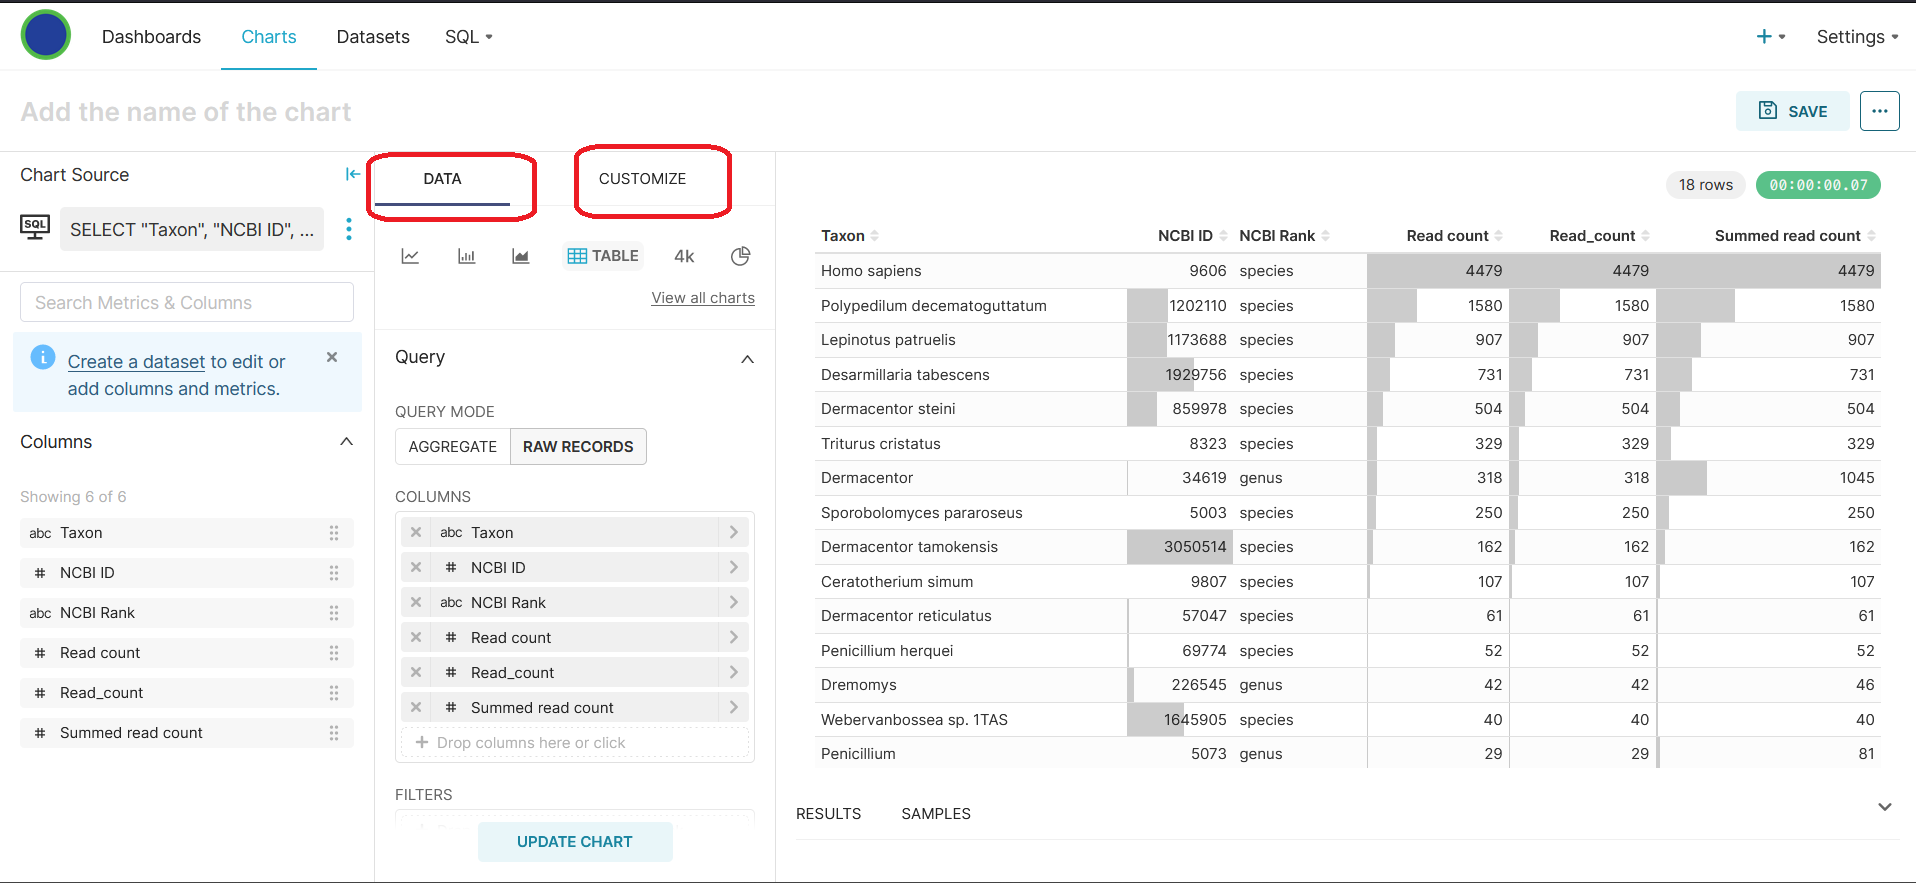This screenshot has width=1916, height=883.
Task: Click the Superset logo icon
Action: click(x=46, y=35)
